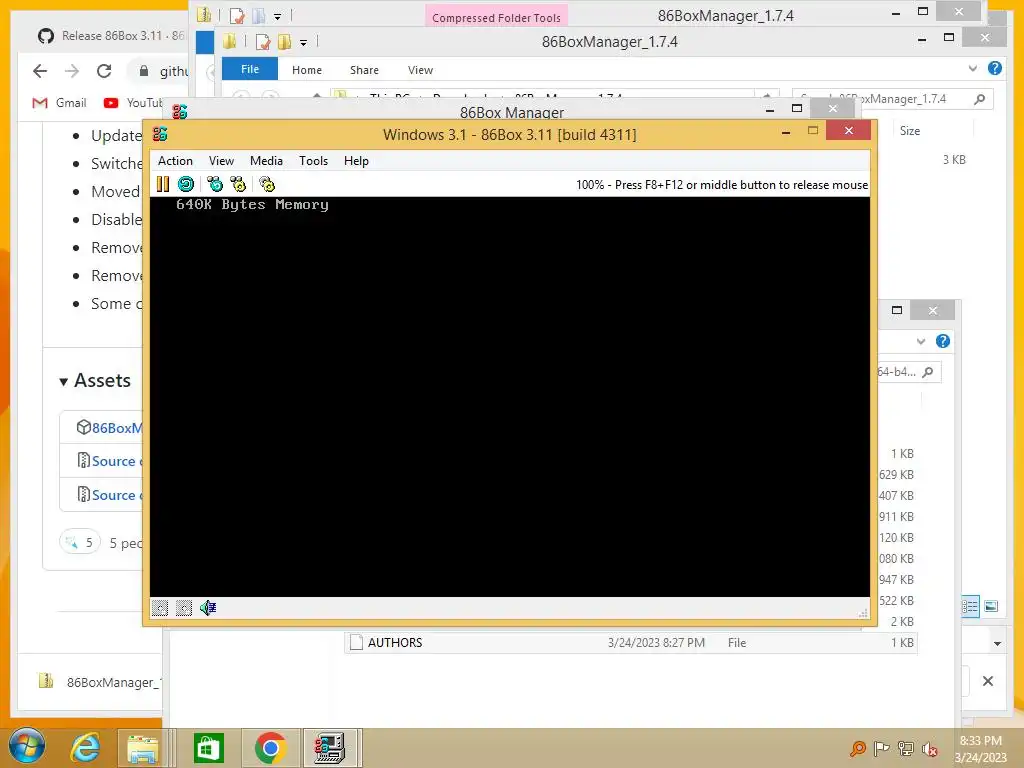
Task: Open Windows Store from taskbar
Action: click(x=209, y=748)
